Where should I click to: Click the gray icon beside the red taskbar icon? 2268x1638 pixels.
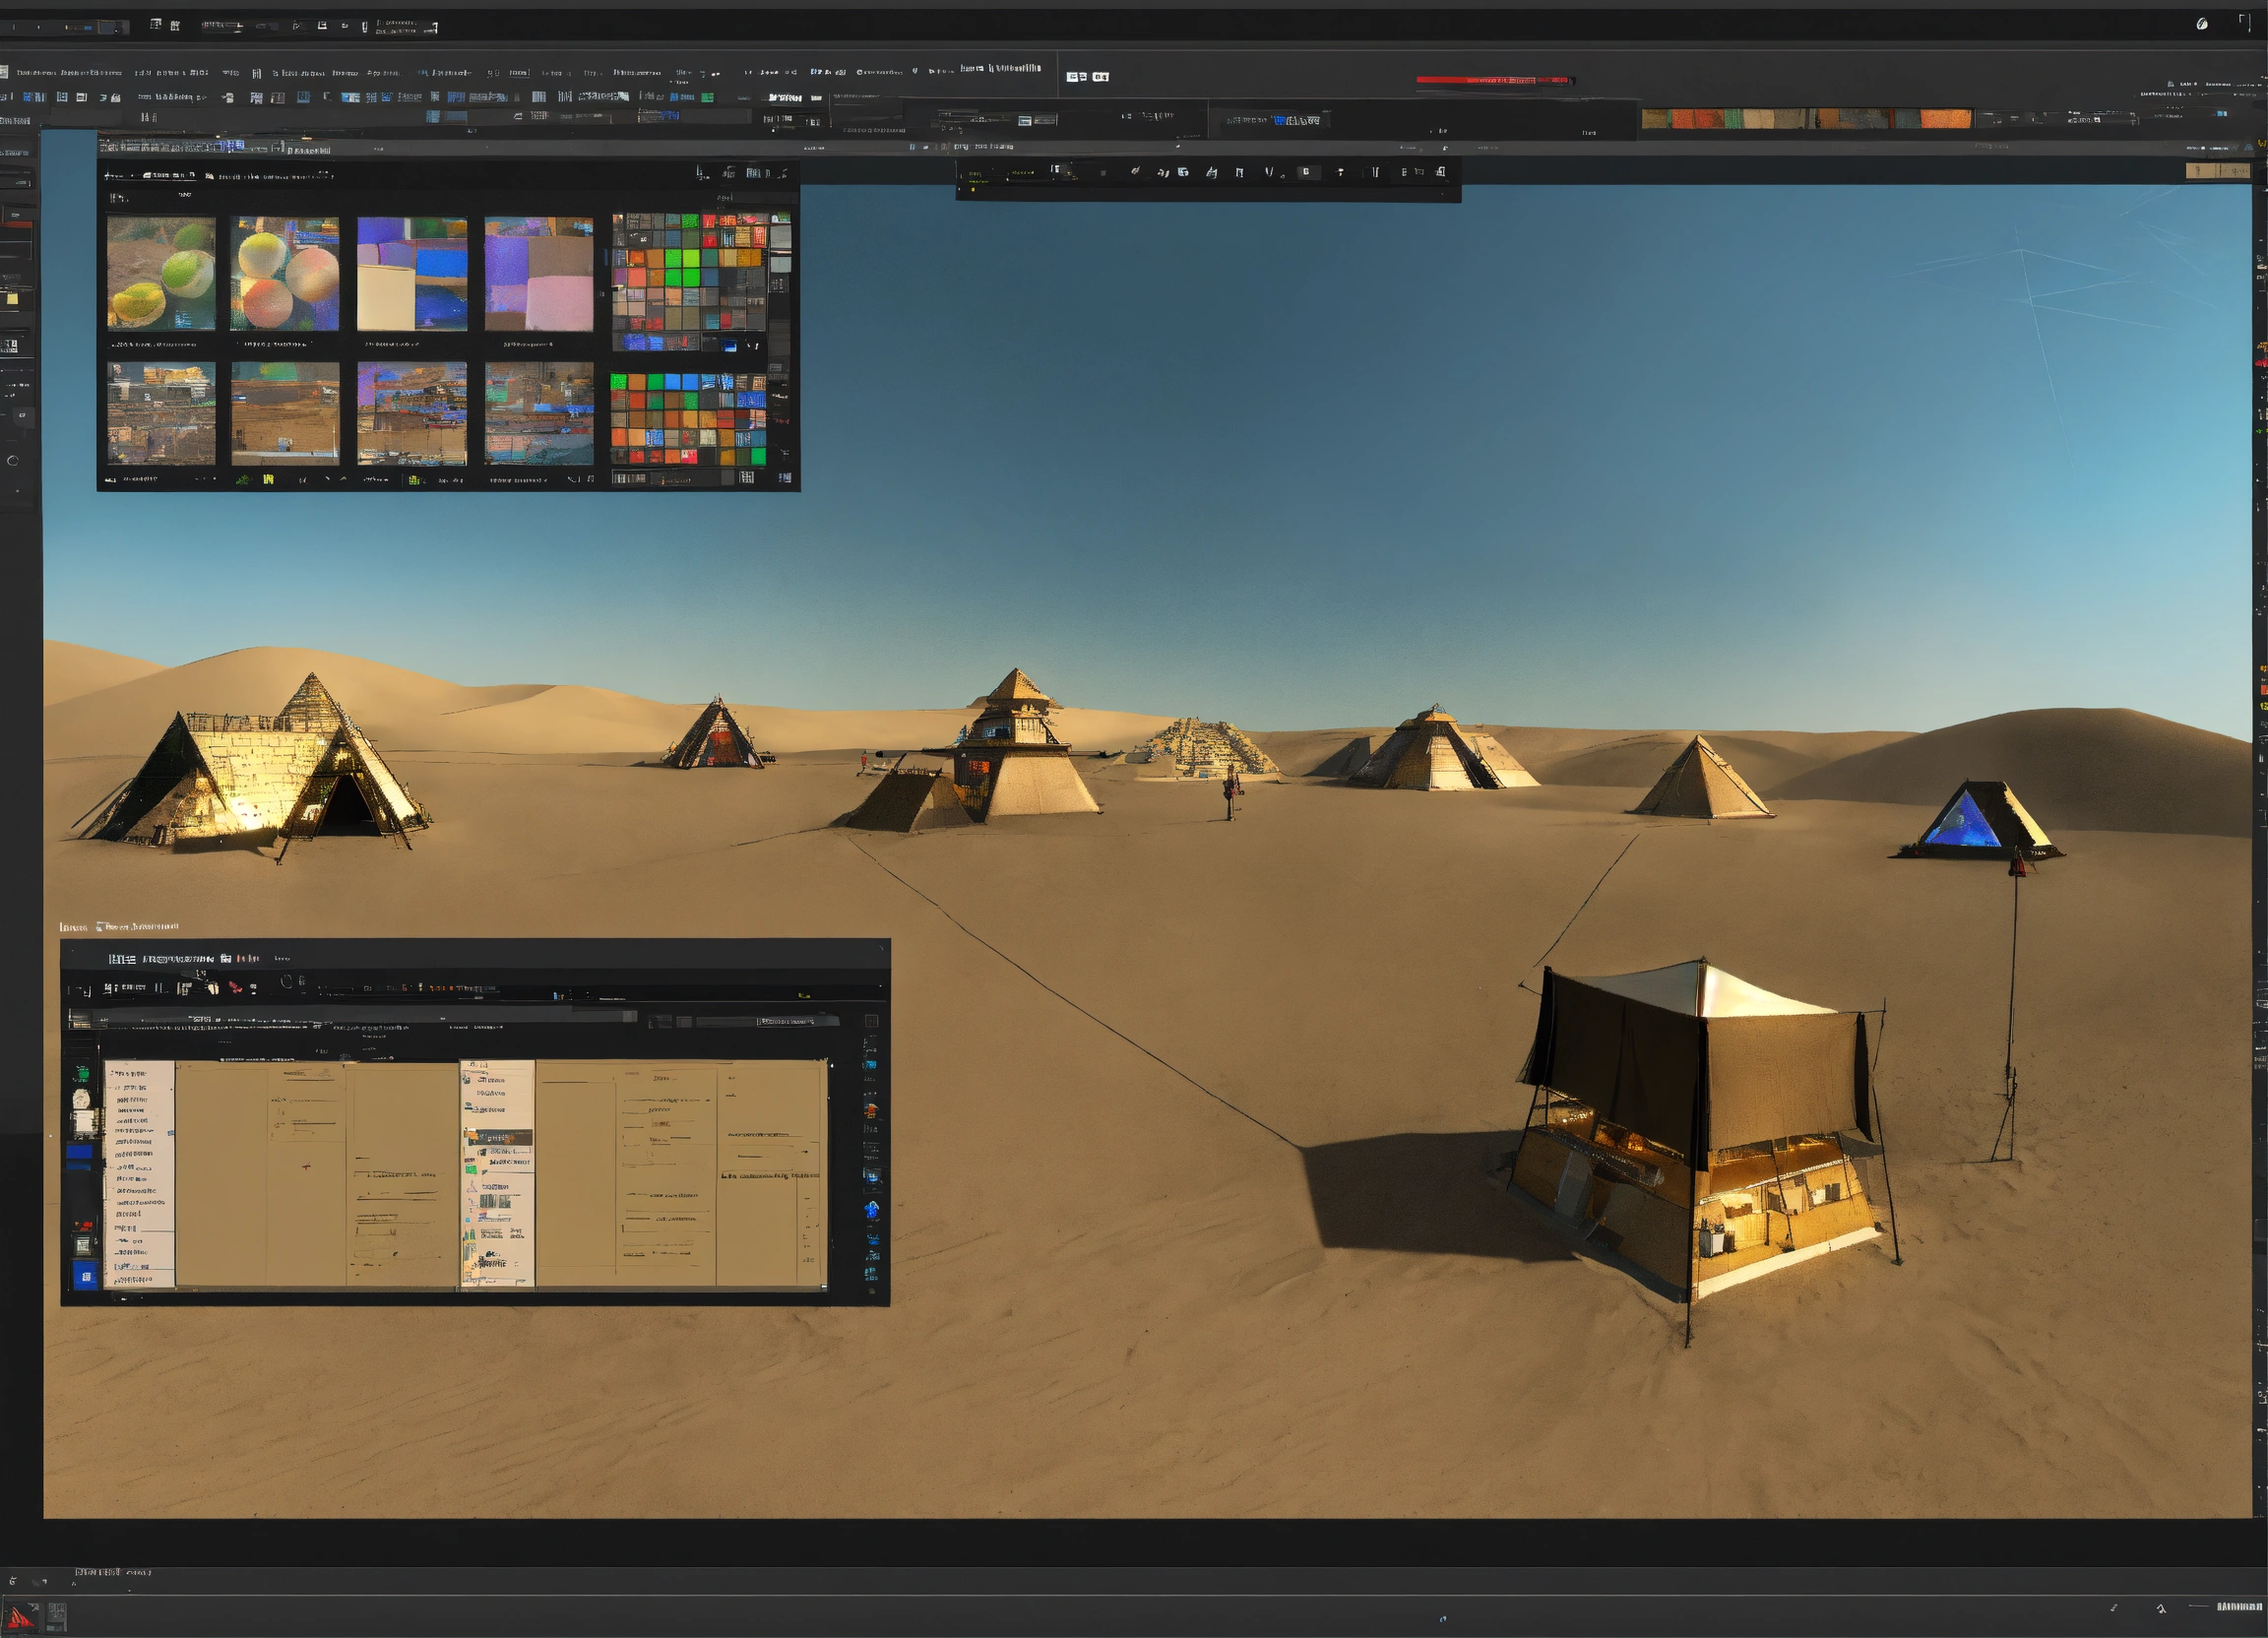click(56, 1616)
